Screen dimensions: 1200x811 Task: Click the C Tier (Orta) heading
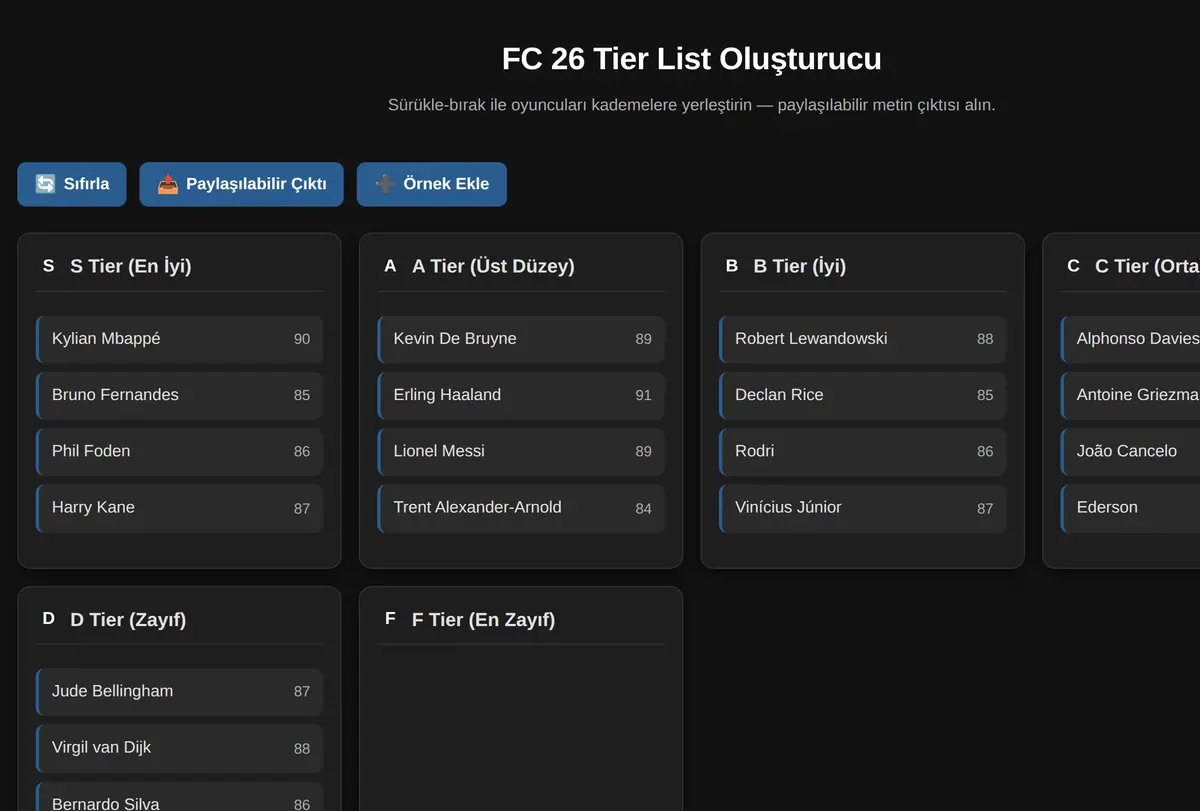click(x=1147, y=266)
